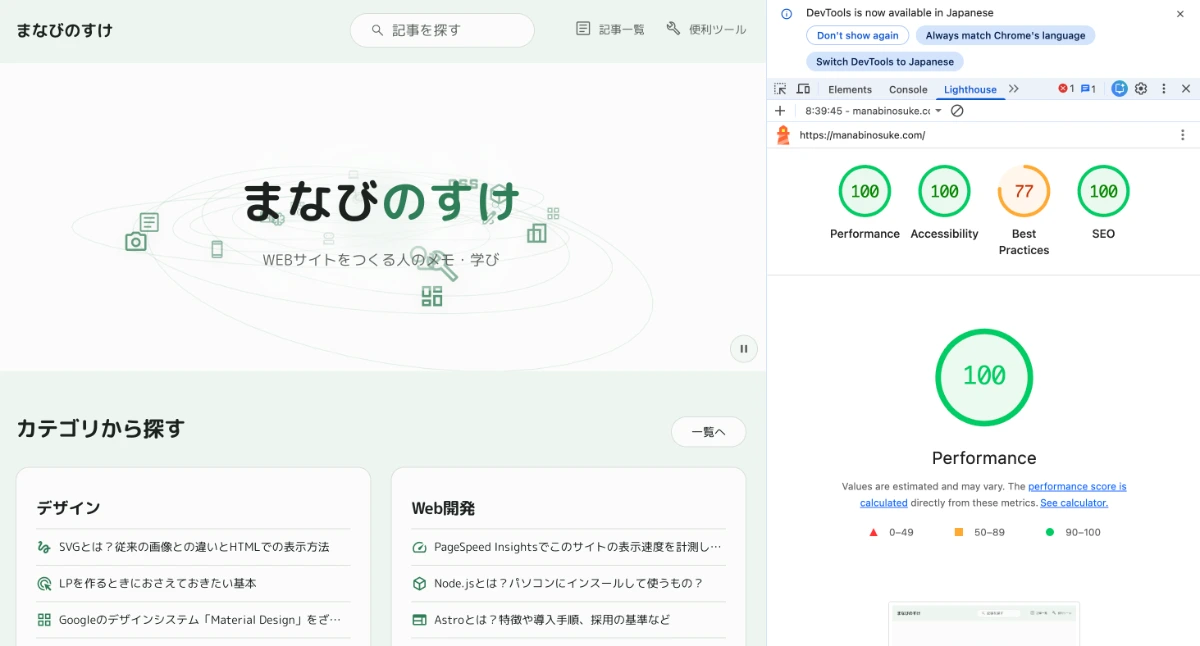1200x646 pixels.
Task: Open the Google Material Design article
Action: tap(193, 620)
